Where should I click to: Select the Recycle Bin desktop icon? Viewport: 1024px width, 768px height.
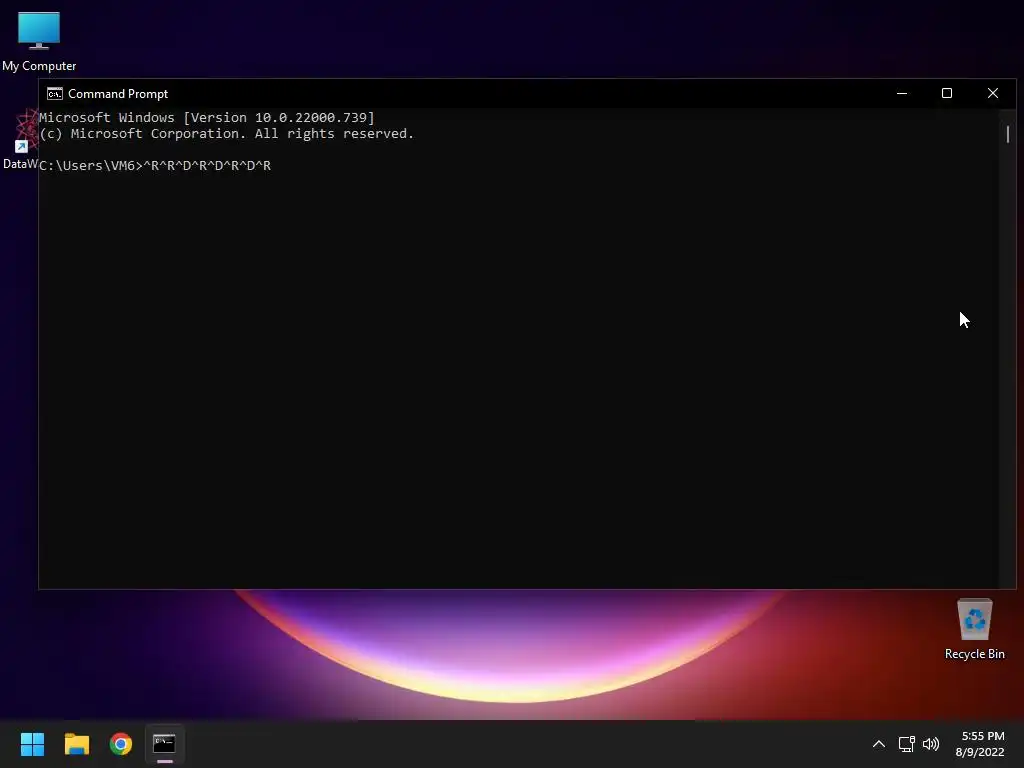[974, 630]
